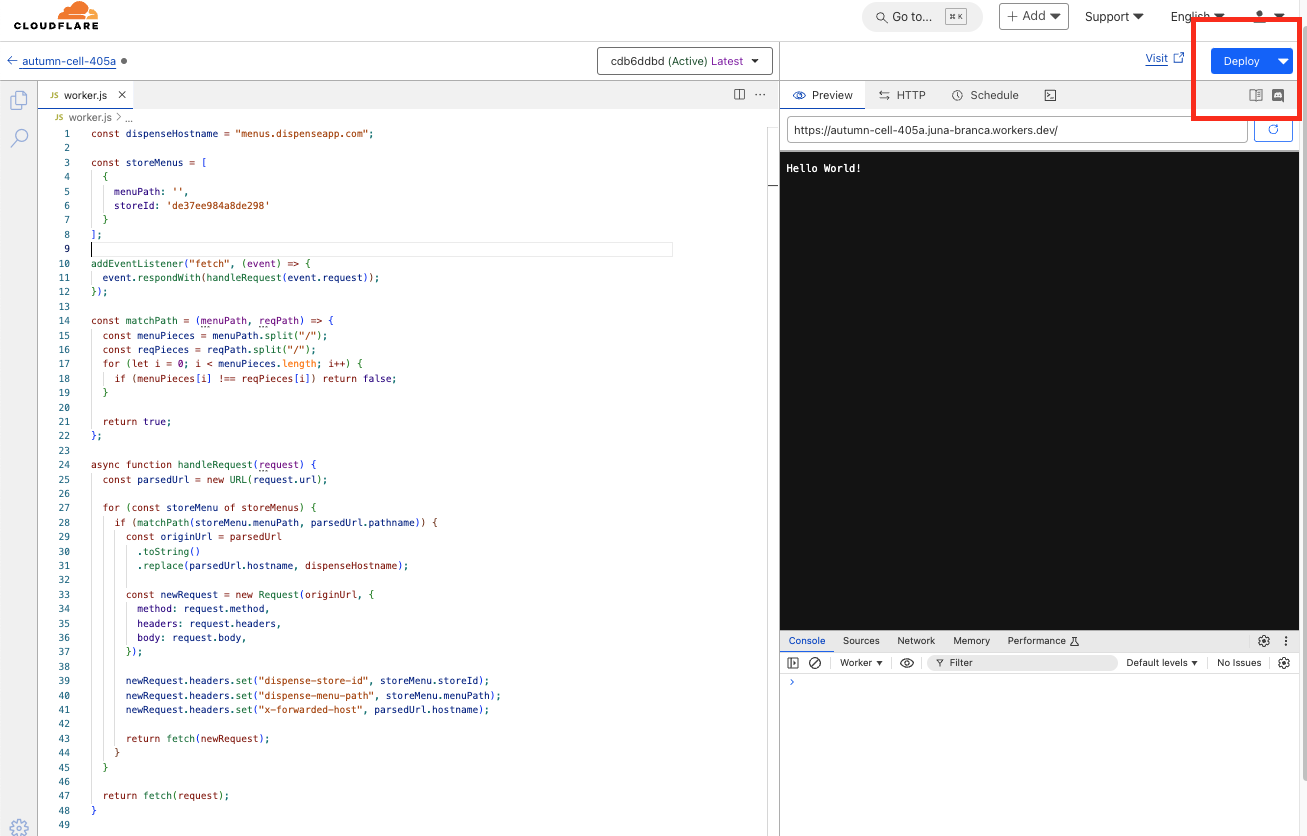1307x836 pixels.
Task: Click the 'addEventListener("fetch"' code line
Action: tap(201, 263)
